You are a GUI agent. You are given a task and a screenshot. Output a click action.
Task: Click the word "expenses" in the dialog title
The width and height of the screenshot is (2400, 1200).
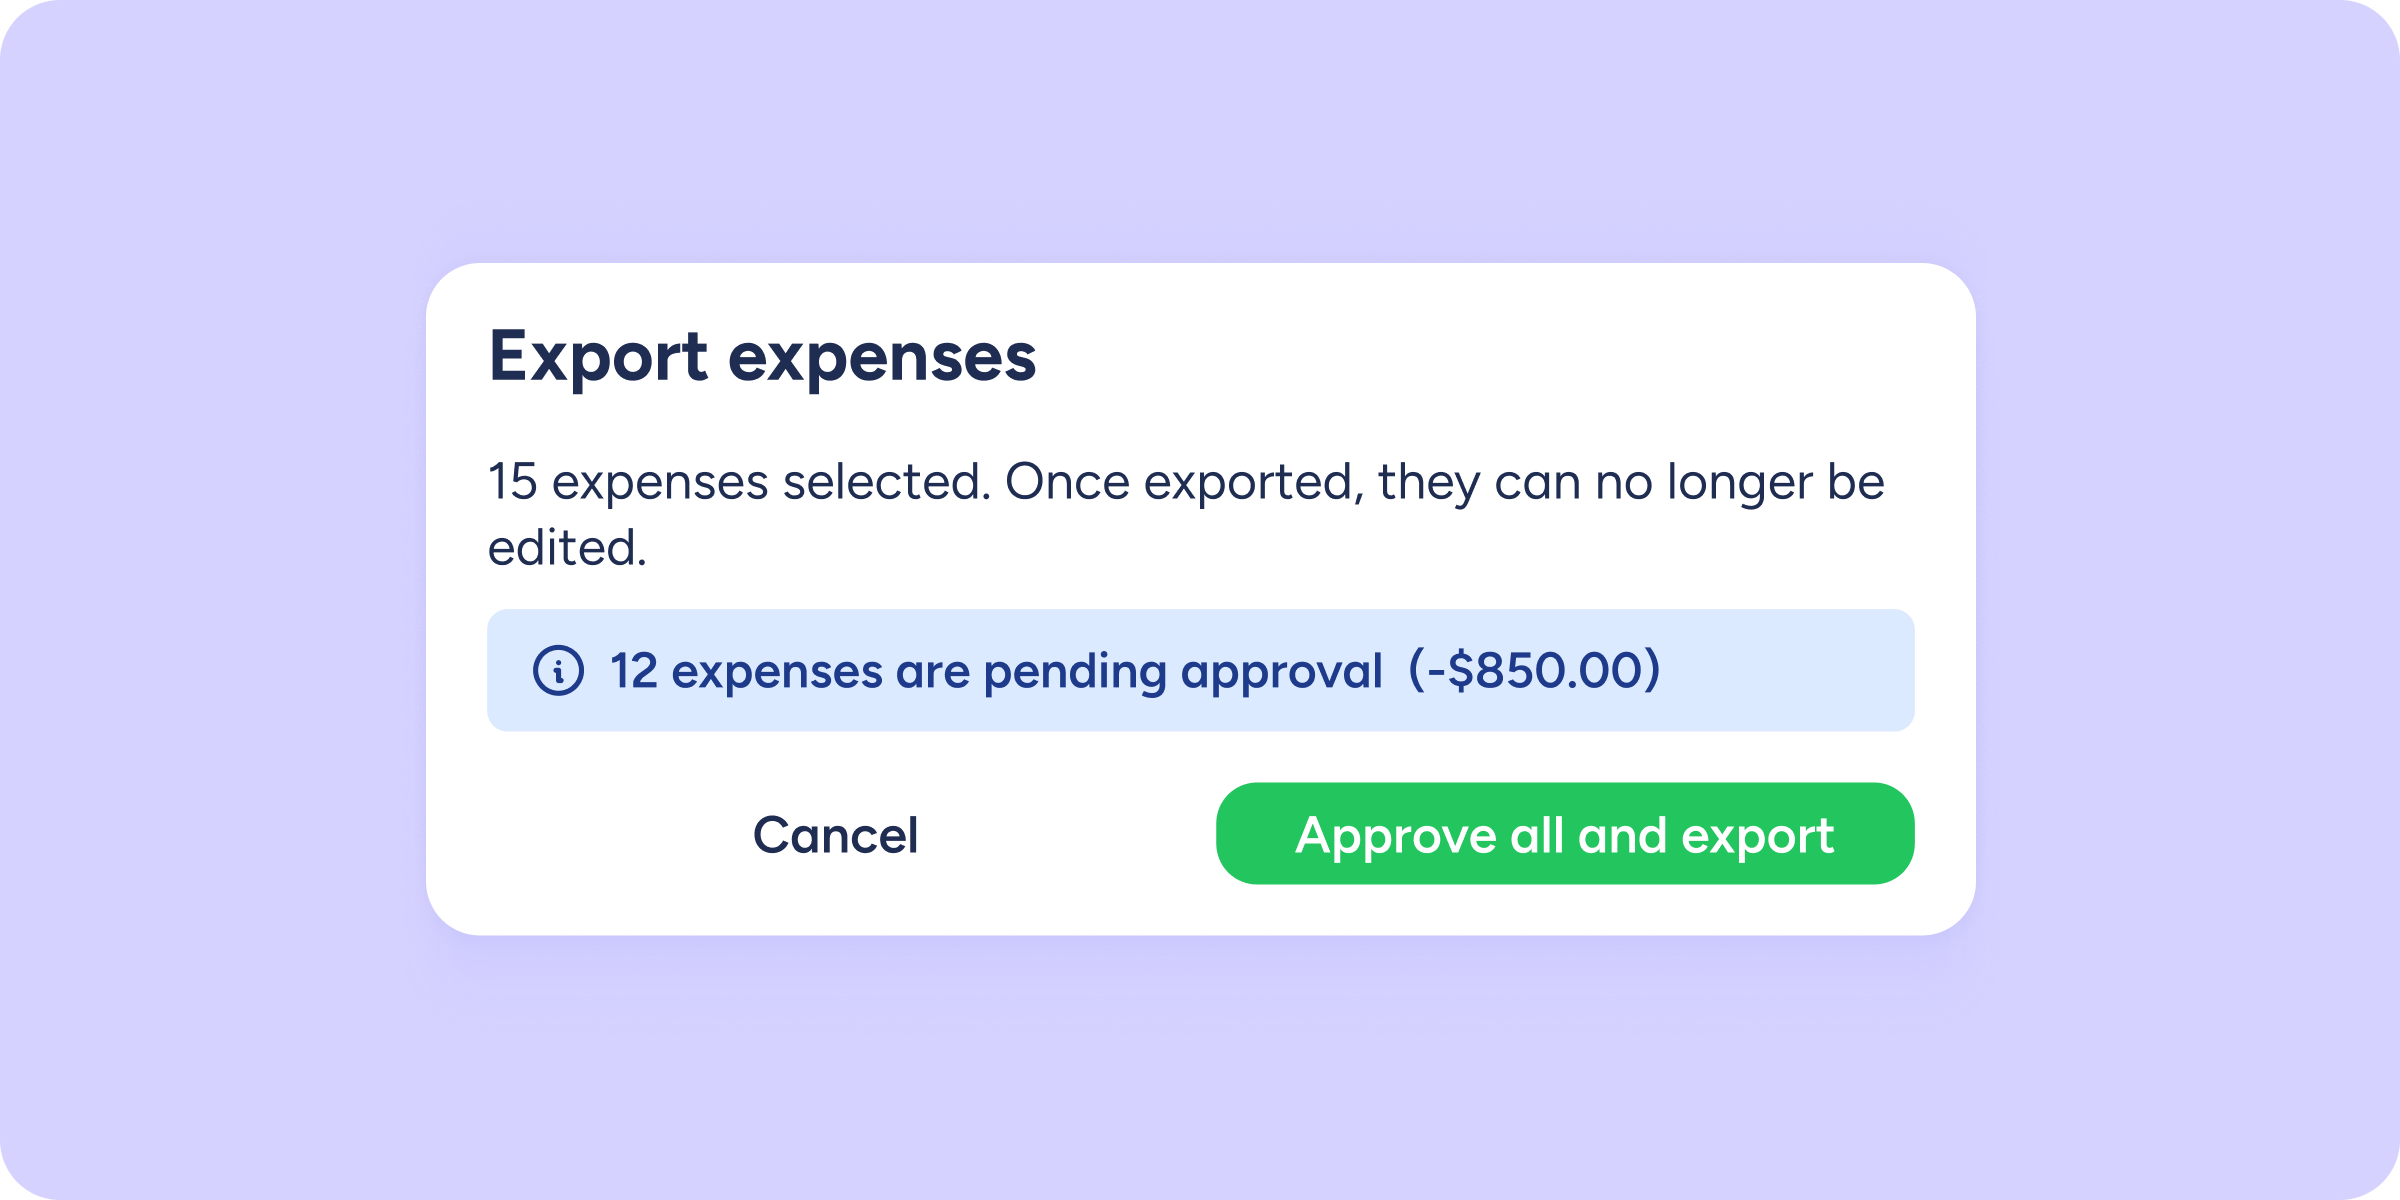(882, 359)
